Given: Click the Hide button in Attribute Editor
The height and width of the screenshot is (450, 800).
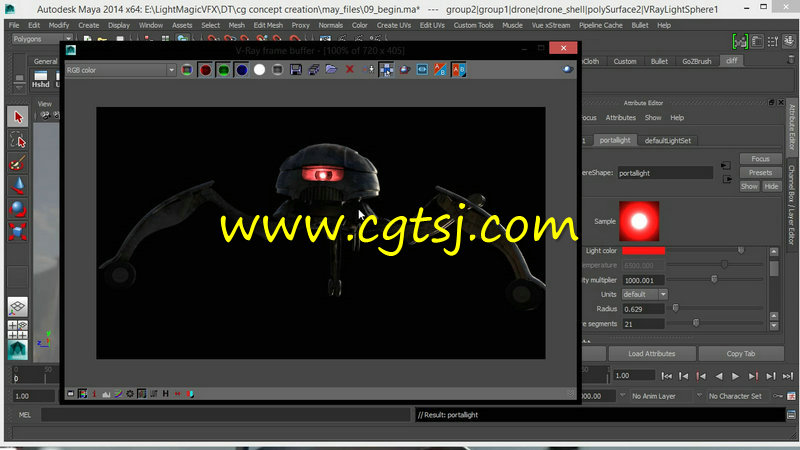Looking at the screenshot, I should pos(771,187).
